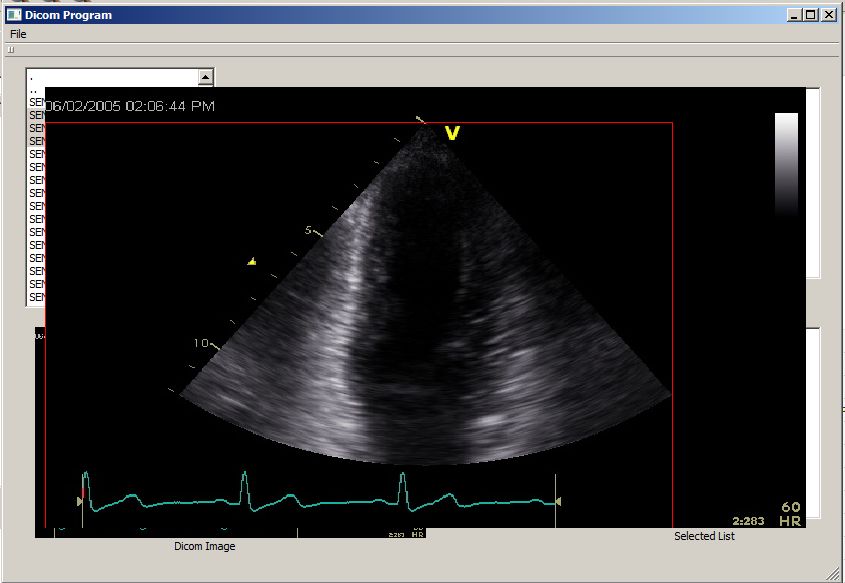Click the ECG start marker arrow

[x=80, y=502]
